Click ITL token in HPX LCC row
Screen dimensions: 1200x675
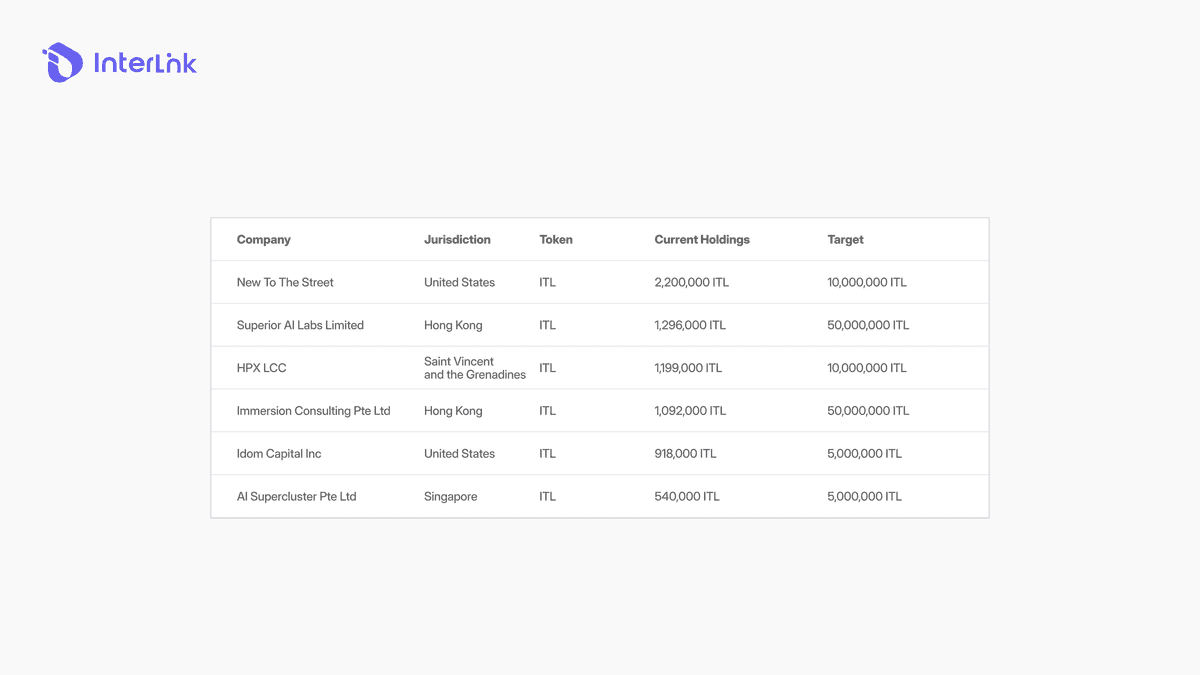(x=547, y=368)
